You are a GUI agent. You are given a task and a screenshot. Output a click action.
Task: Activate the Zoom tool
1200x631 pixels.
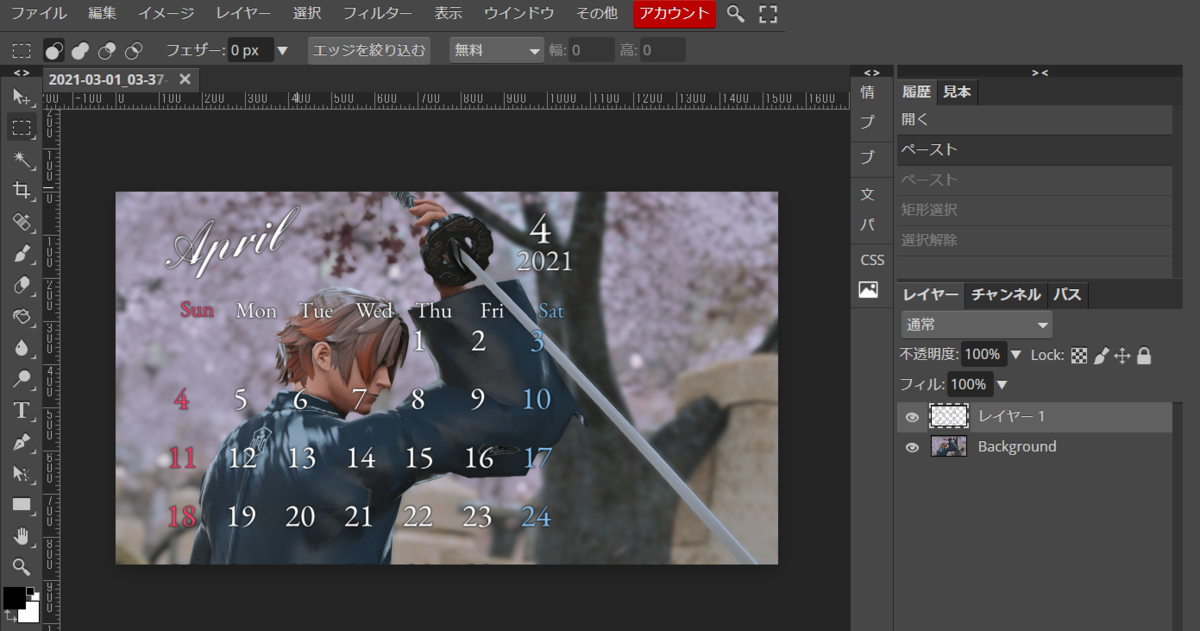(22, 565)
